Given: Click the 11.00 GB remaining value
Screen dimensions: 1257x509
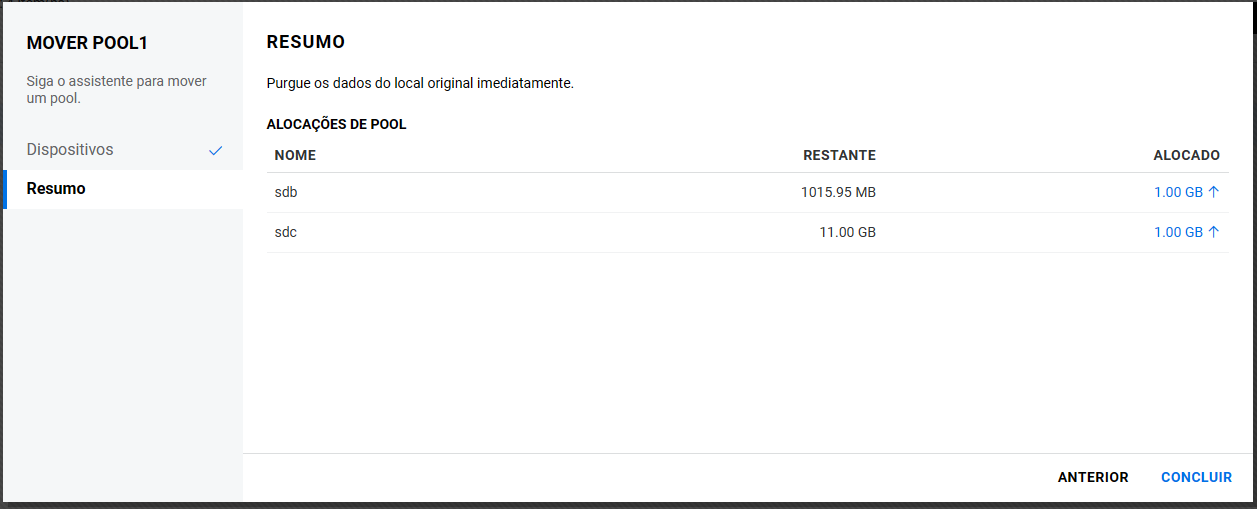Looking at the screenshot, I should click(x=847, y=232).
